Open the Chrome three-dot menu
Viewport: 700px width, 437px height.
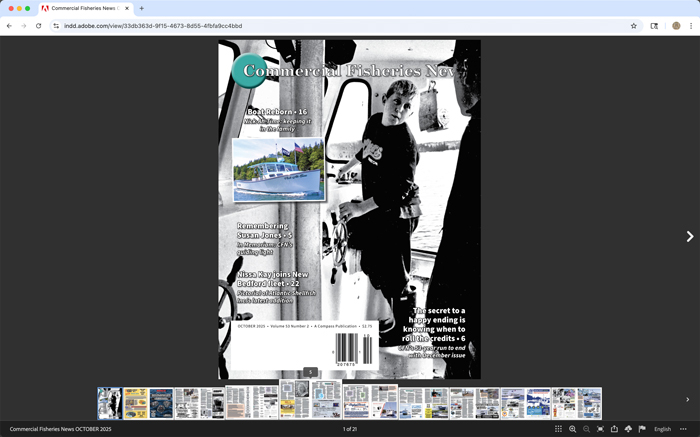[x=690, y=26]
